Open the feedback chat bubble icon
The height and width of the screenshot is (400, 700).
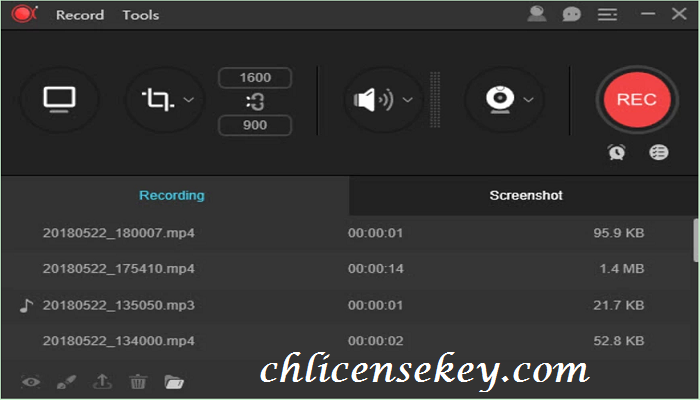click(x=571, y=14)
